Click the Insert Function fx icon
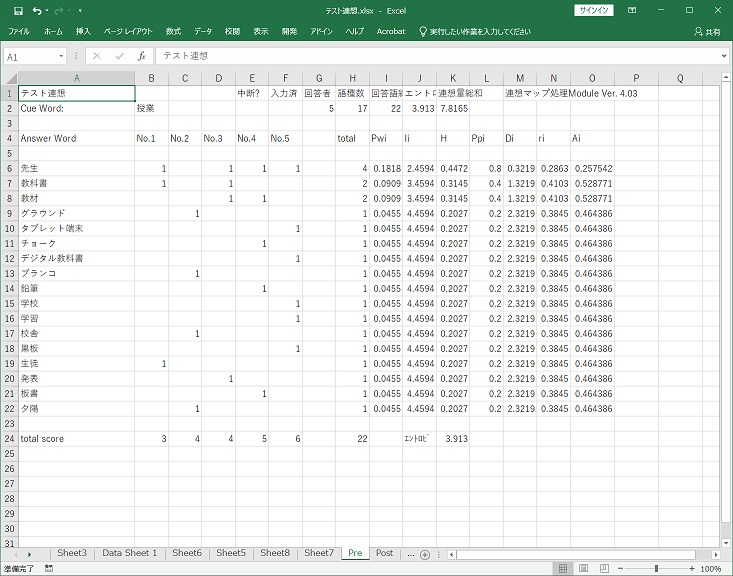733x576 pixels. (142, 57)
